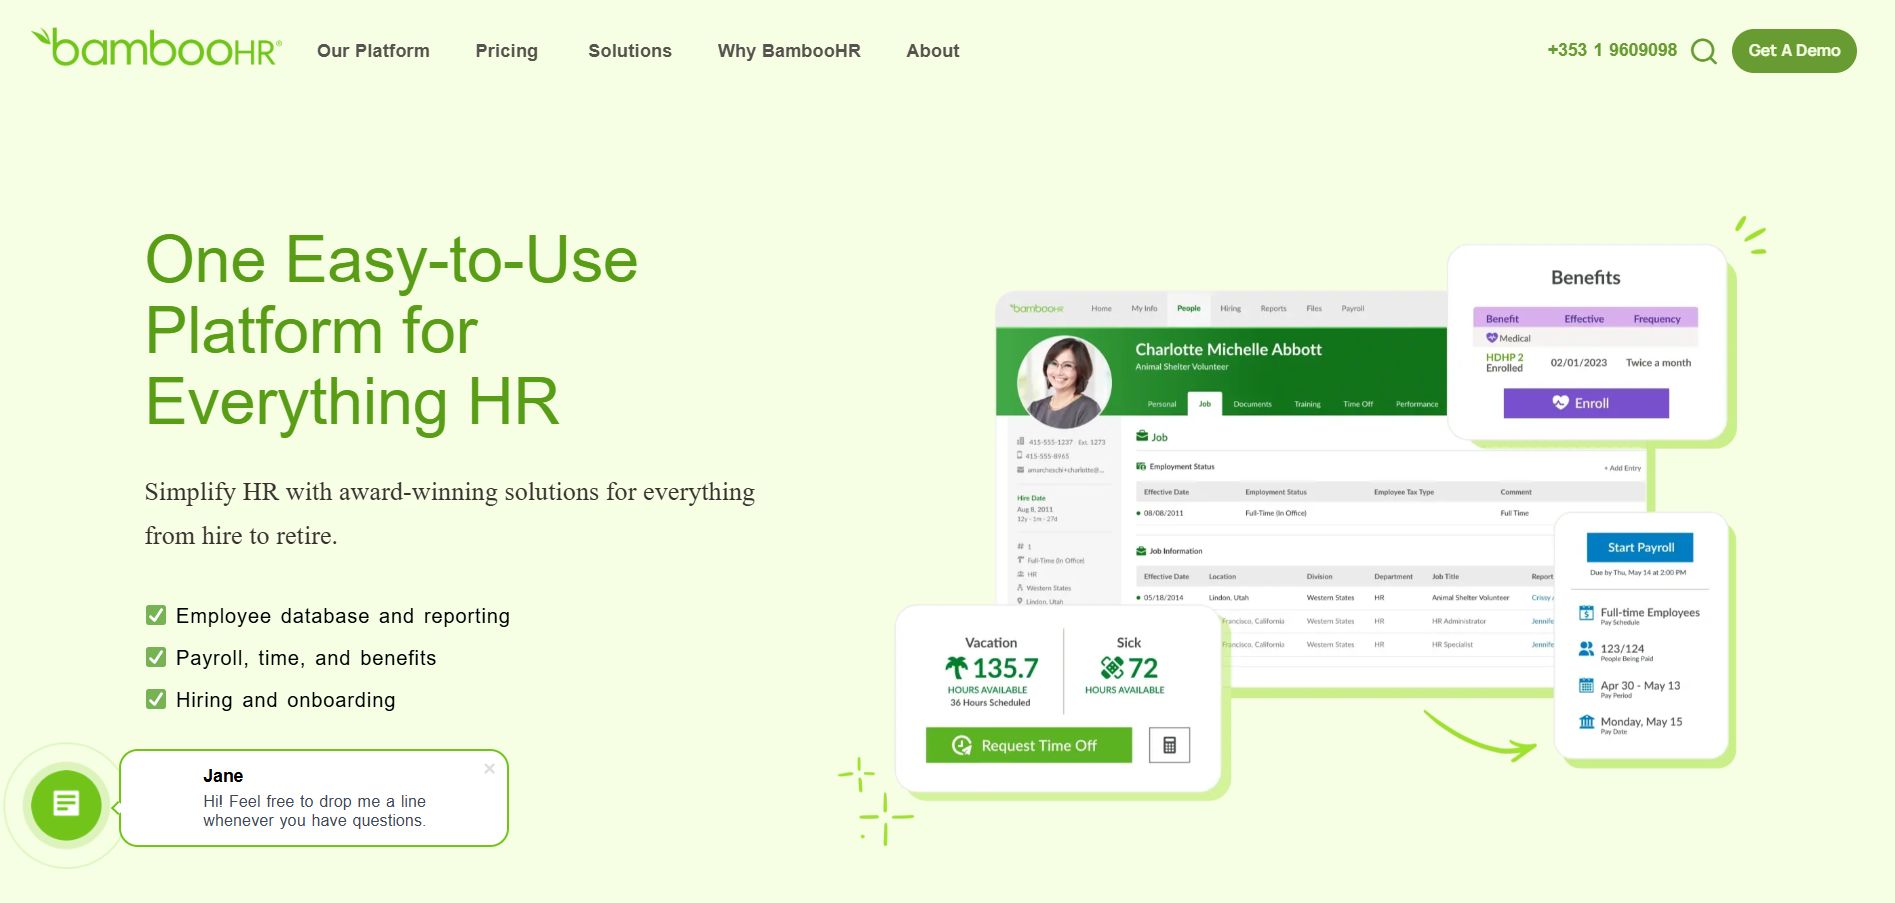Click the vacation palm tree icon

pos(956,667)
